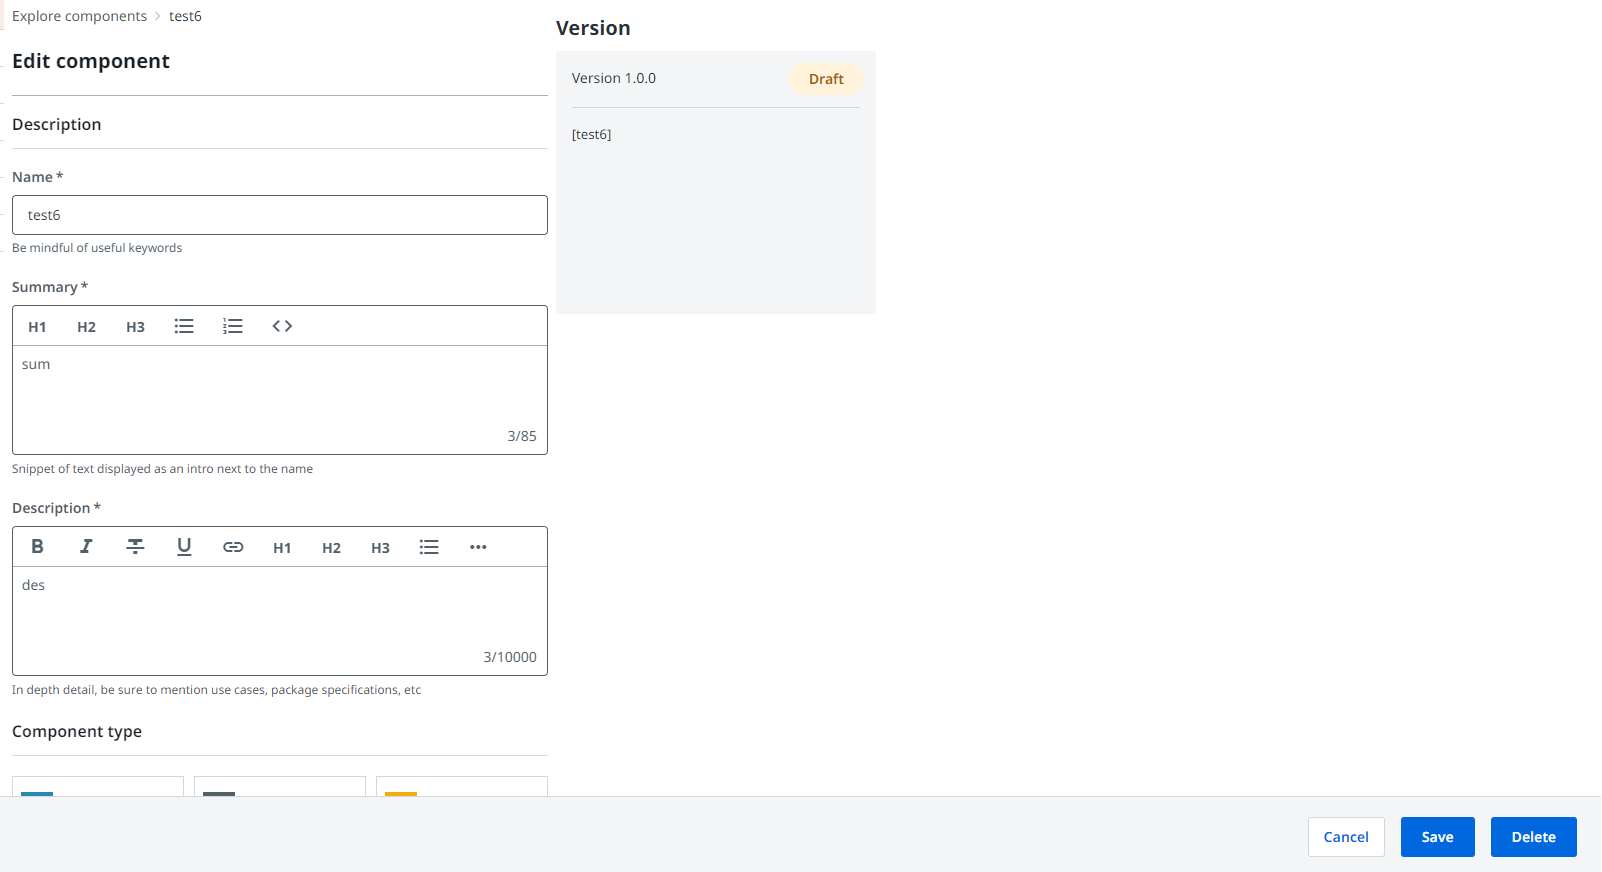Click the test6 breadcrumb item
This screenshot has height=872, width=1602.
tap(185, 16)
